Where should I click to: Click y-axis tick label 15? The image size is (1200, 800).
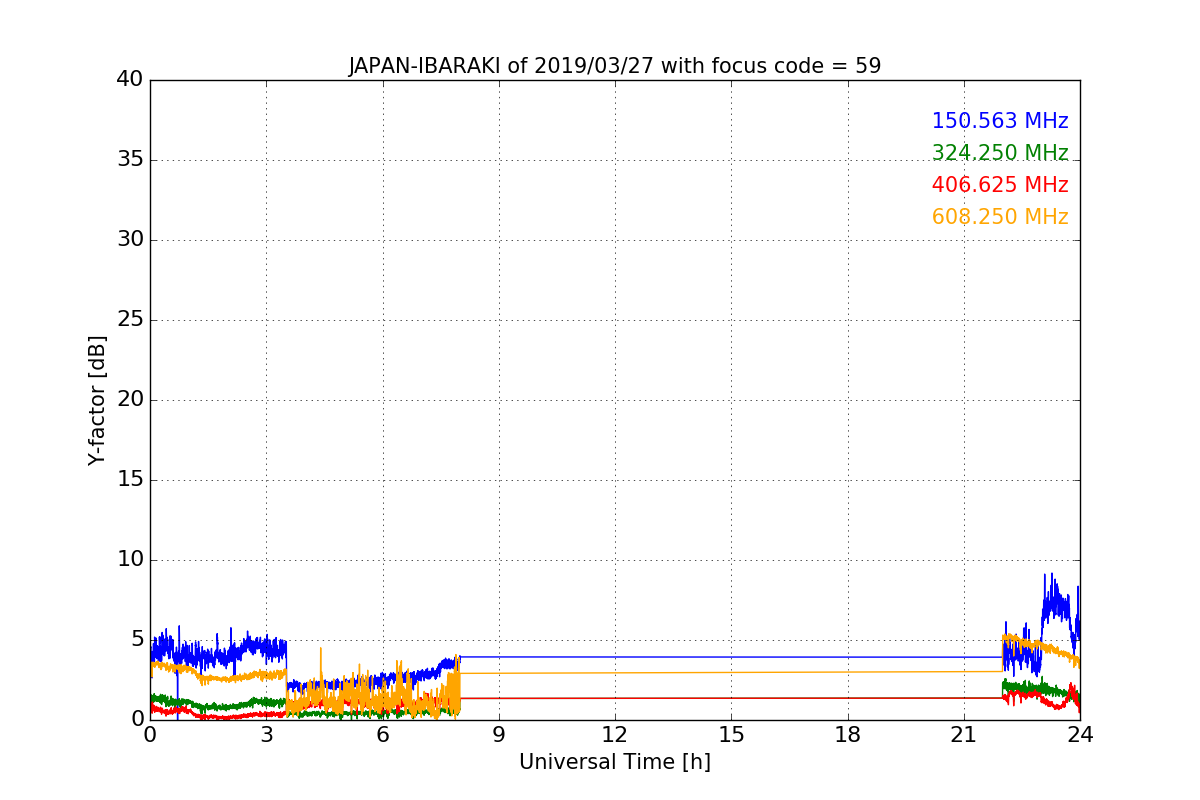point(130,480)
